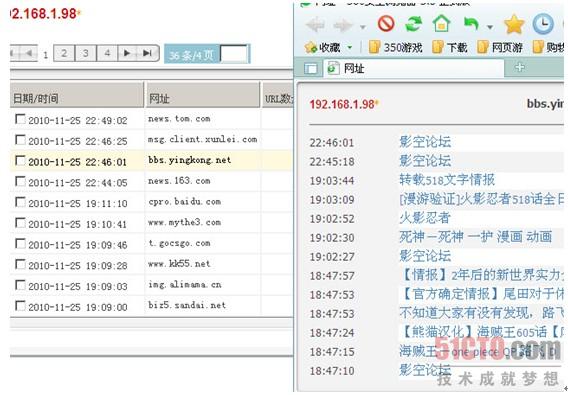This screenshot has width=568, height=395.
Task: Click the yellow star Favorites icon
Action: (x=514, y=25)
